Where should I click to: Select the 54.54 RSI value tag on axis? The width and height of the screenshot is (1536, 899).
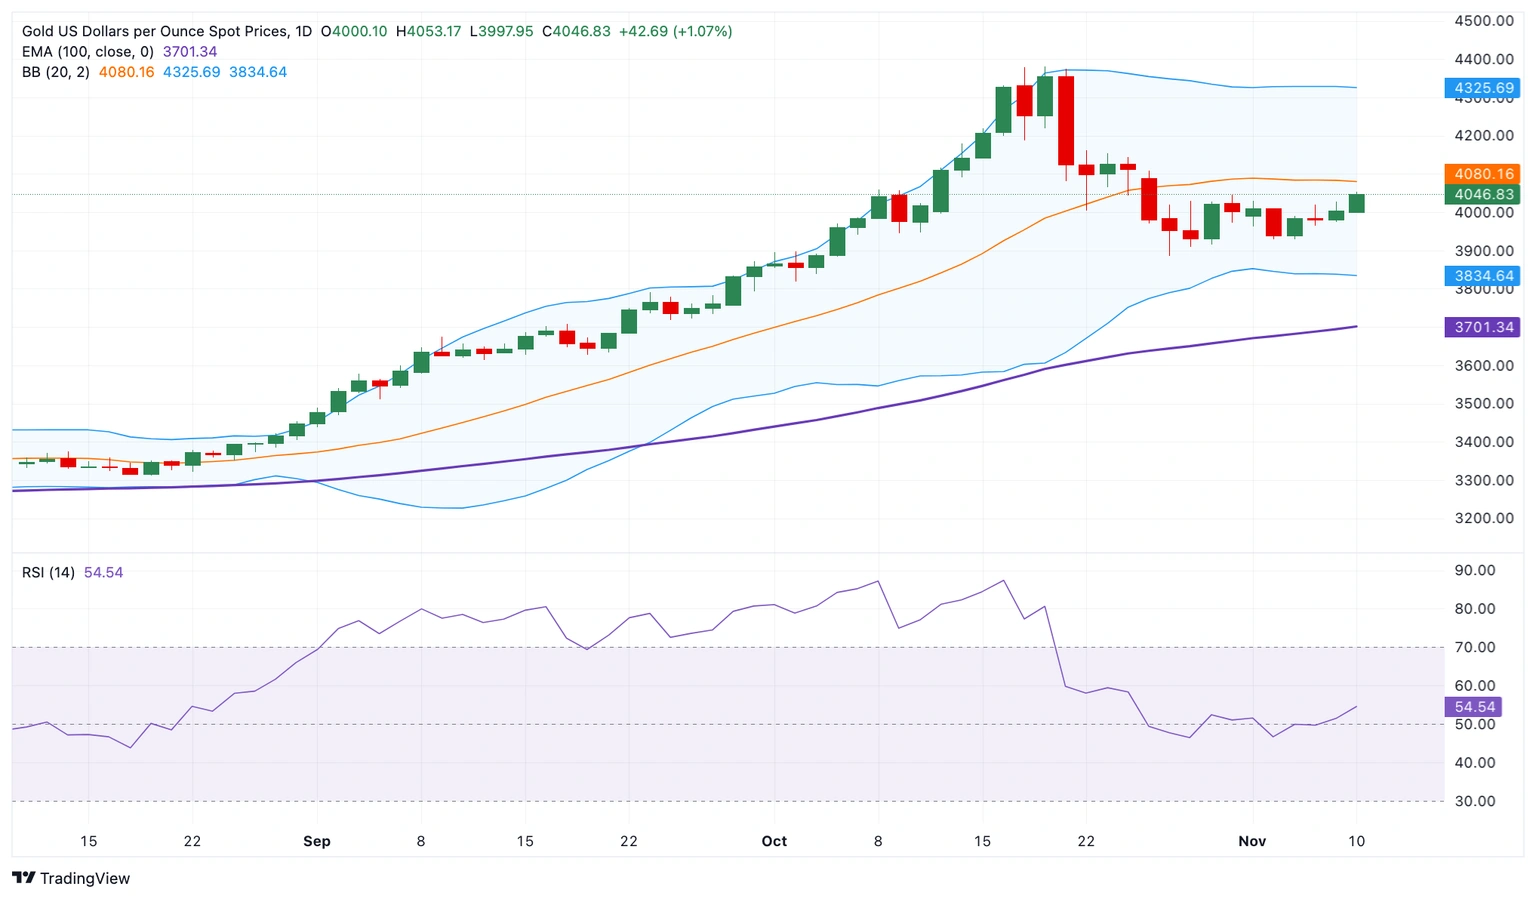pyautogui.click(x=1474, y=707)
